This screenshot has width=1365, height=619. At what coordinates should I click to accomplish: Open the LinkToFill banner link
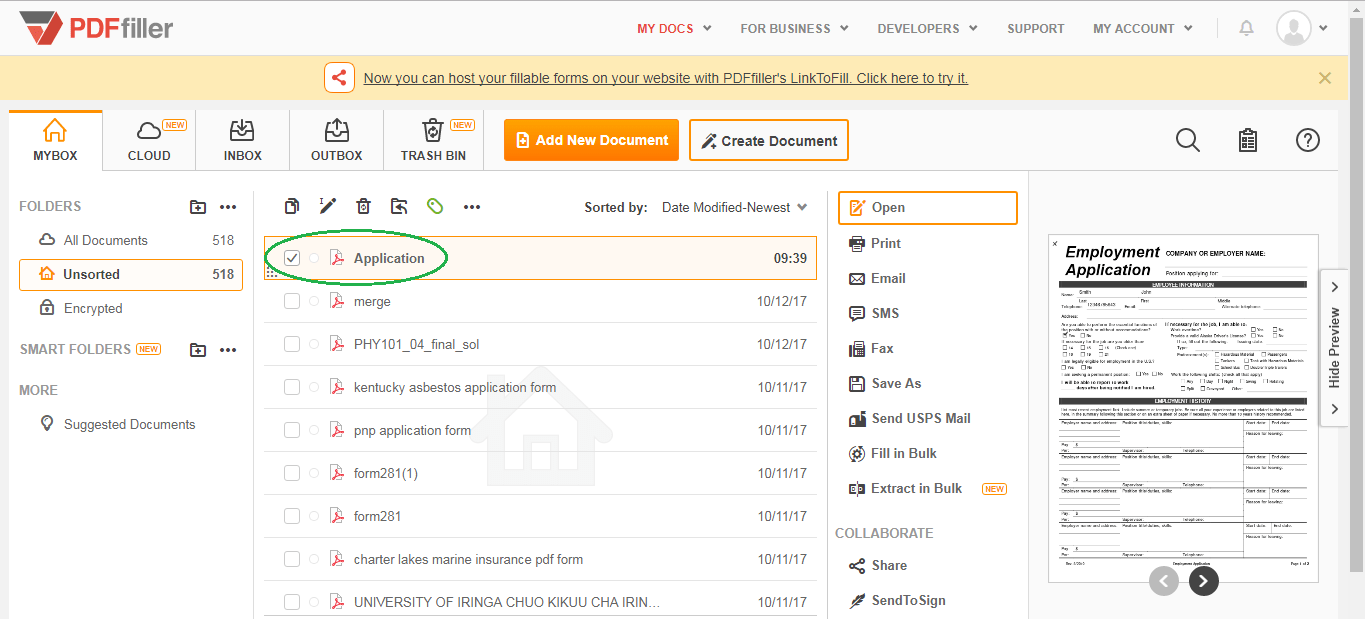pos(666,78)
